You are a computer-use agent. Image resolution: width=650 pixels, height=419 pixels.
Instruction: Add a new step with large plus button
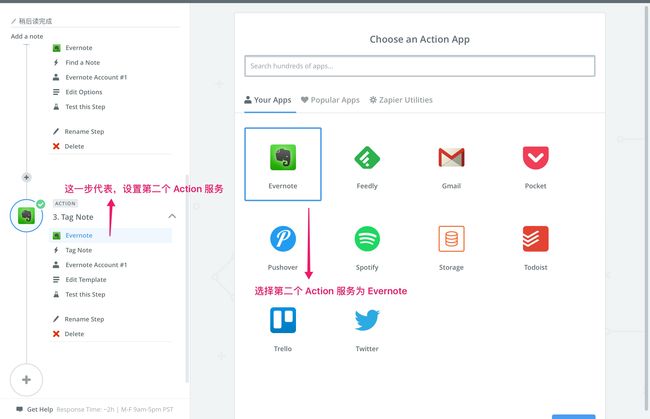click(26, 380)
